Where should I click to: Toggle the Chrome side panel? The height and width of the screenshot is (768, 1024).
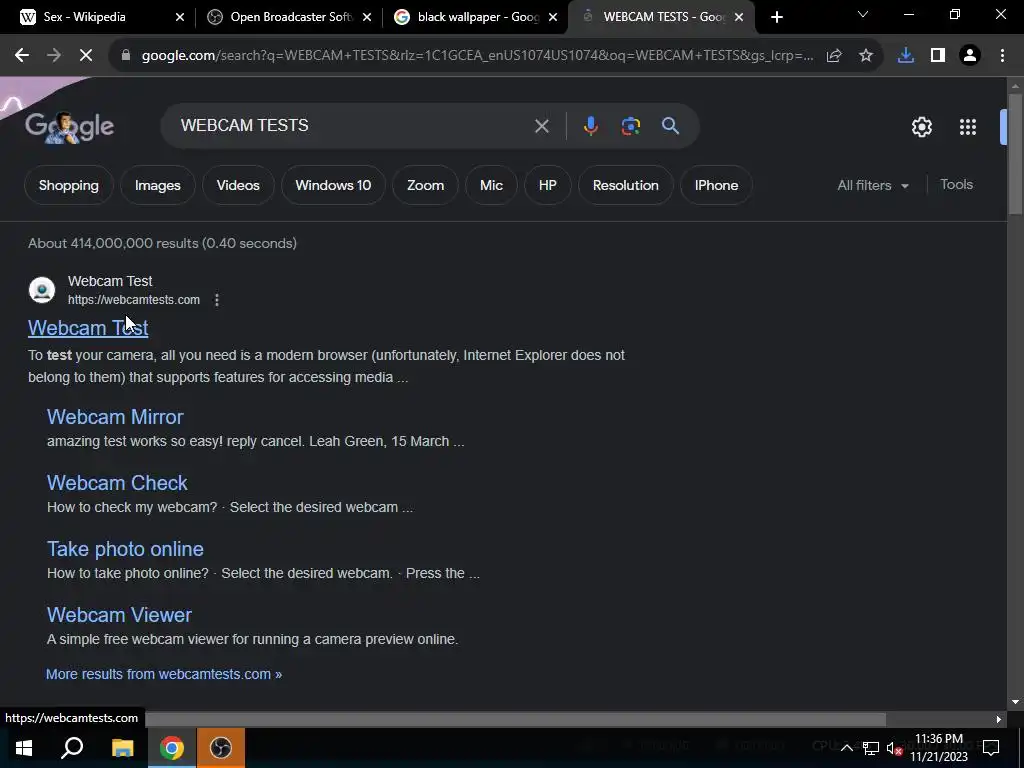pyautogui.click(x=938, y=56)
